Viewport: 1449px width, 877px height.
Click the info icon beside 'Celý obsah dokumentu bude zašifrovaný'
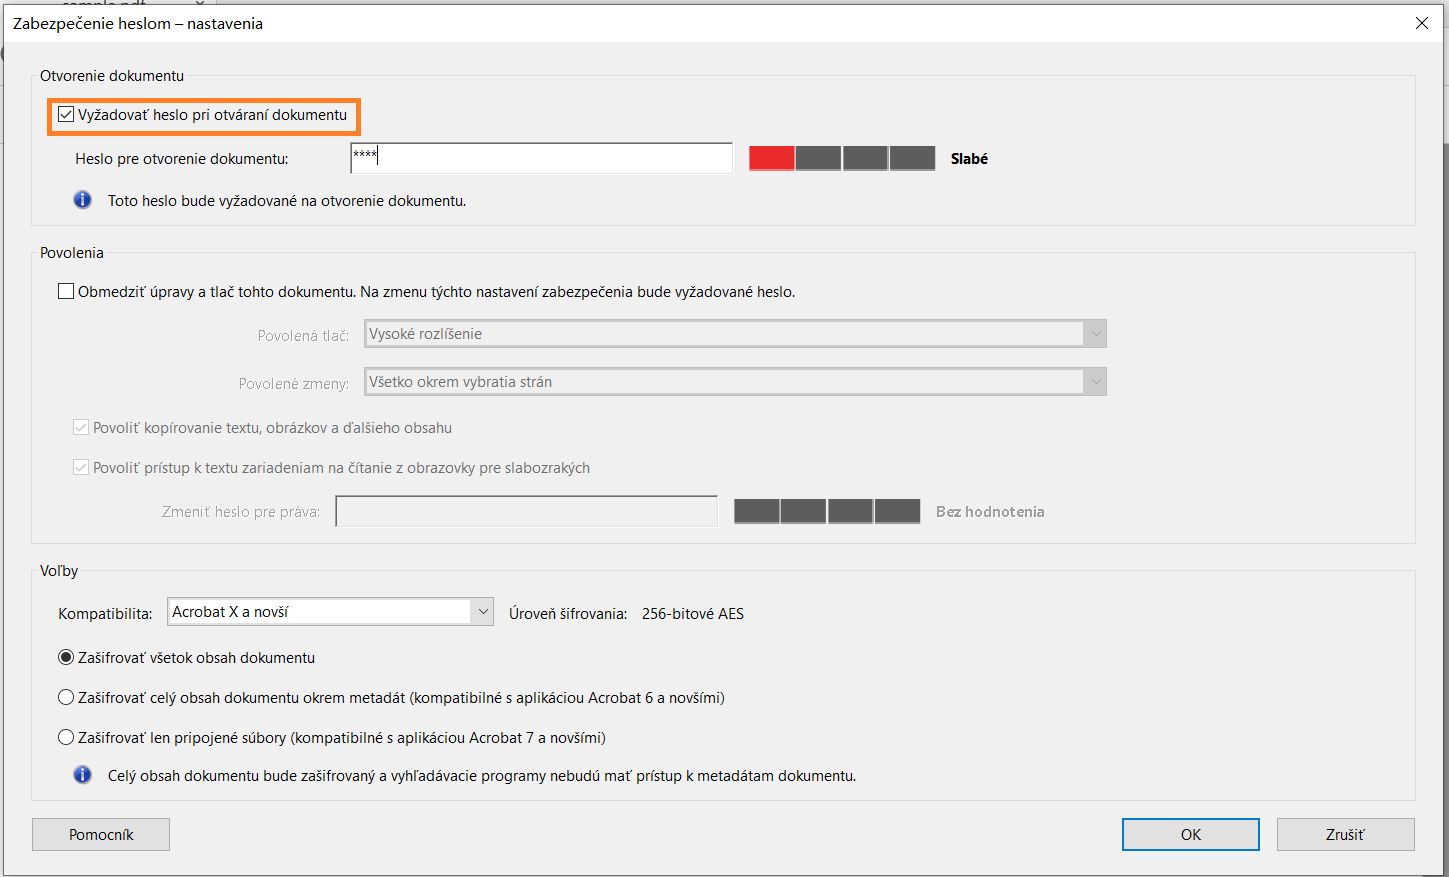pyautogui.click(x=83, y=775)
